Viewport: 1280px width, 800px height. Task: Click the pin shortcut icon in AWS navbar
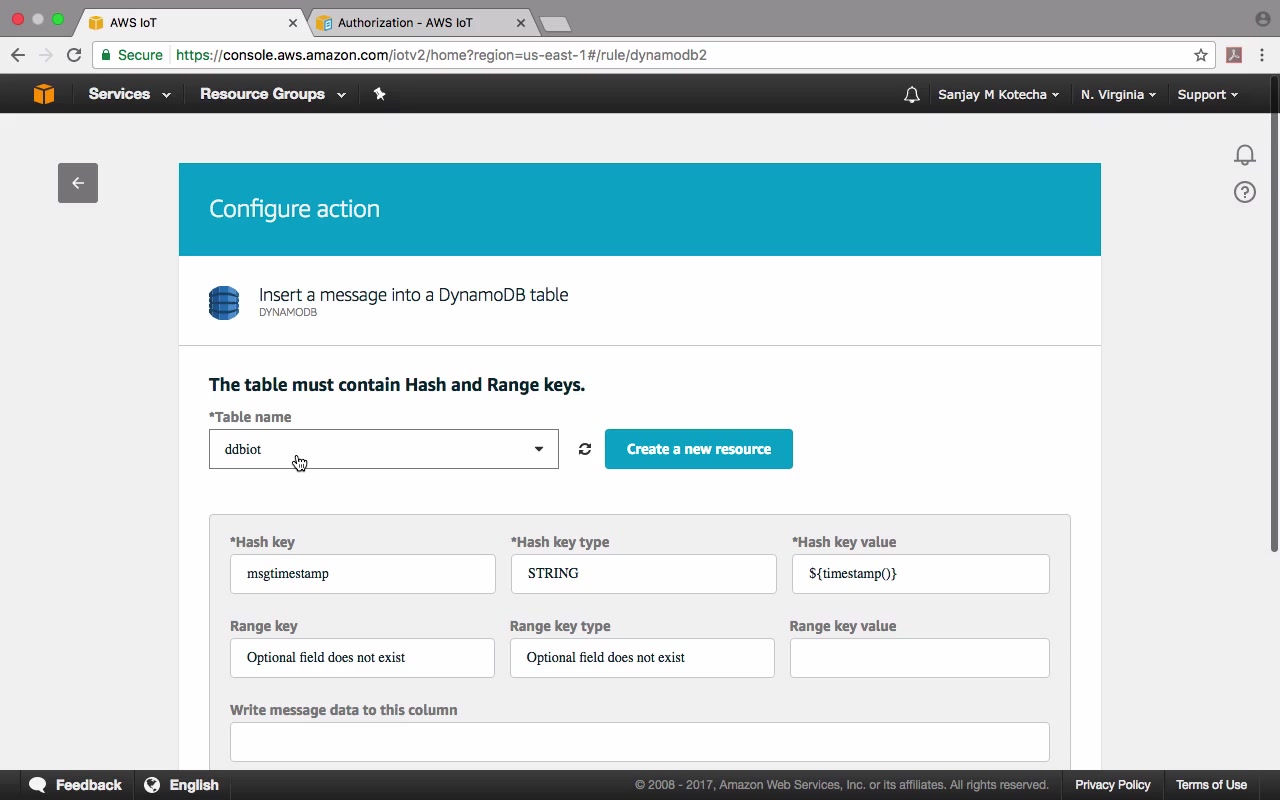pyautogui.click(x=379, y=94)
